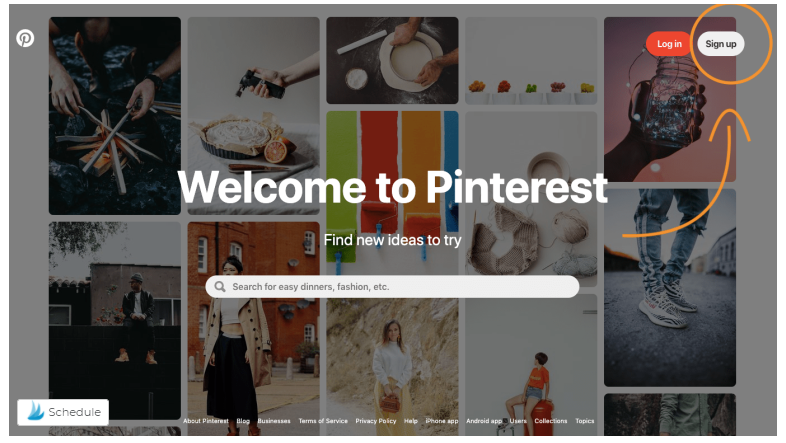Open the Help footer link

click(411, 421)
